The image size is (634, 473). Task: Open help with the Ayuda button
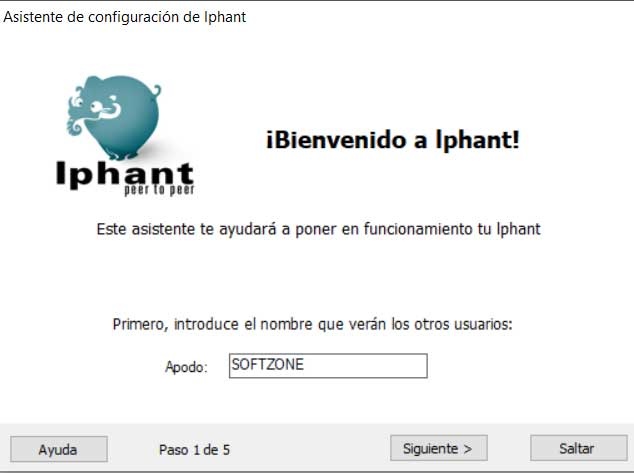pyautogui.click(x=59, y=449)
